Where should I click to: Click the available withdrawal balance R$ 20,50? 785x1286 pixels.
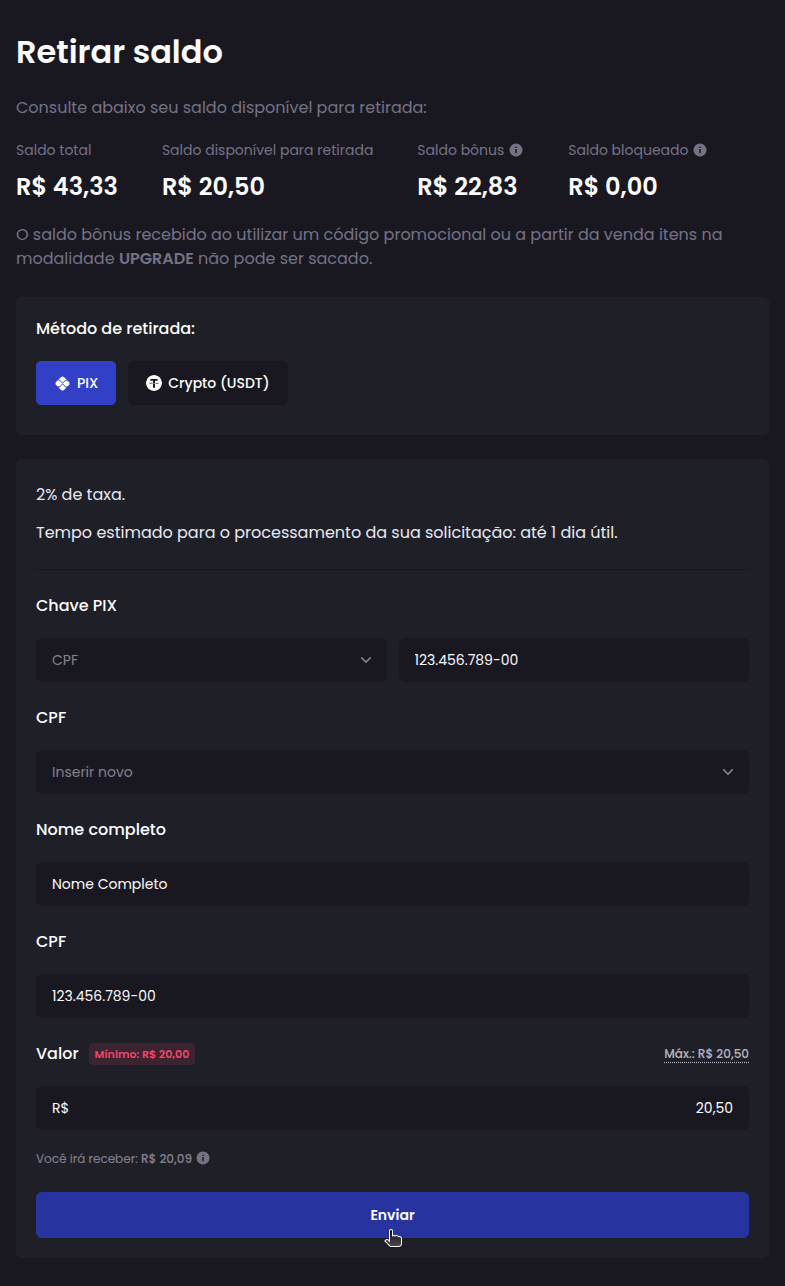click(213, 186)
